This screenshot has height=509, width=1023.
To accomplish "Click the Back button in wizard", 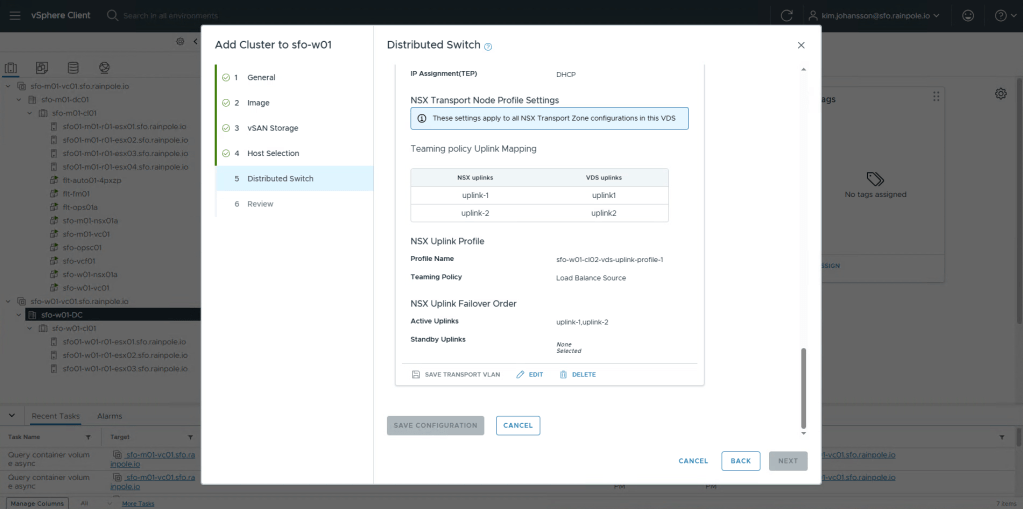I will click(740, 461).
